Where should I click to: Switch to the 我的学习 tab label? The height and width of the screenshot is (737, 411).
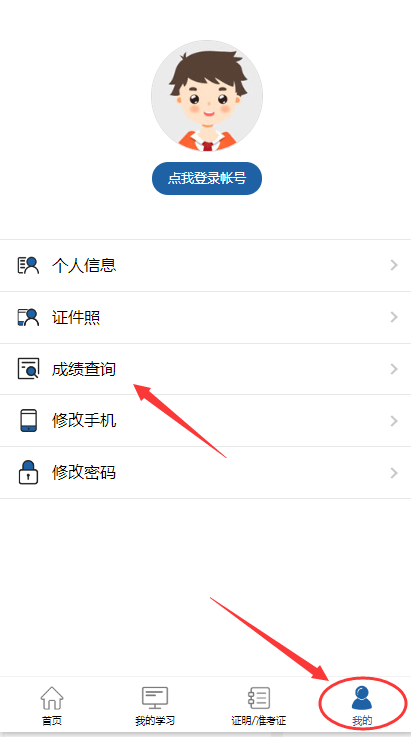coord(155,721)
